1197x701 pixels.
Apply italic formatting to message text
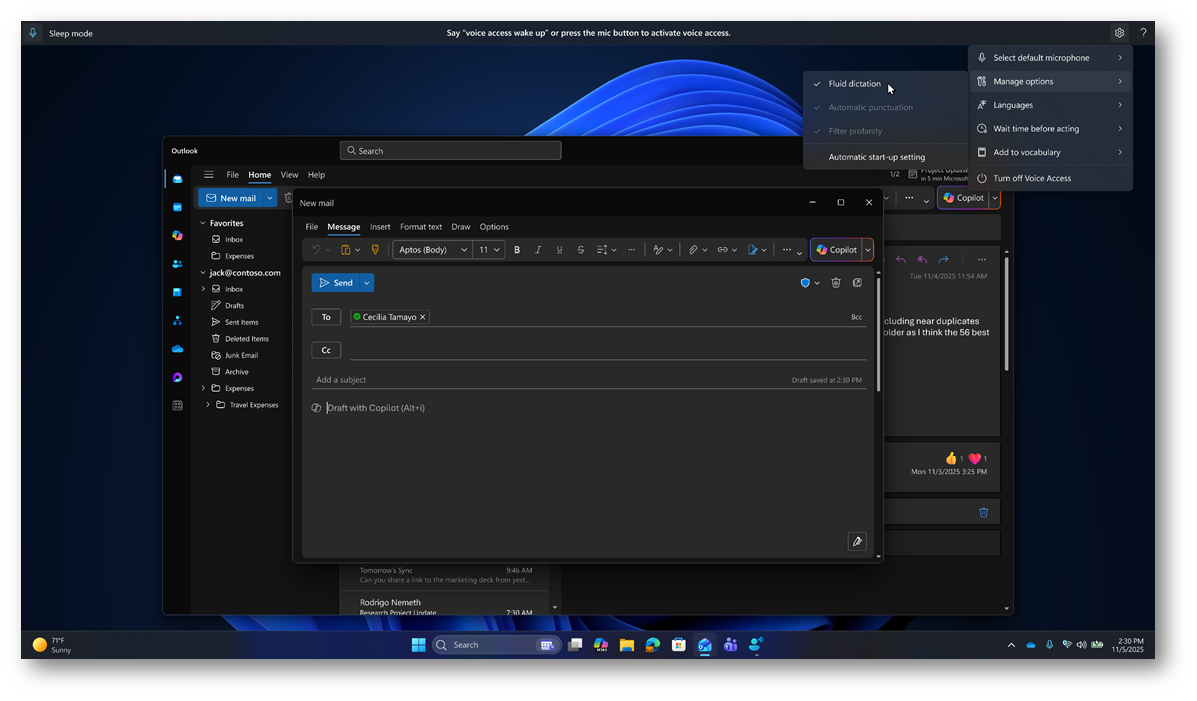538,250
